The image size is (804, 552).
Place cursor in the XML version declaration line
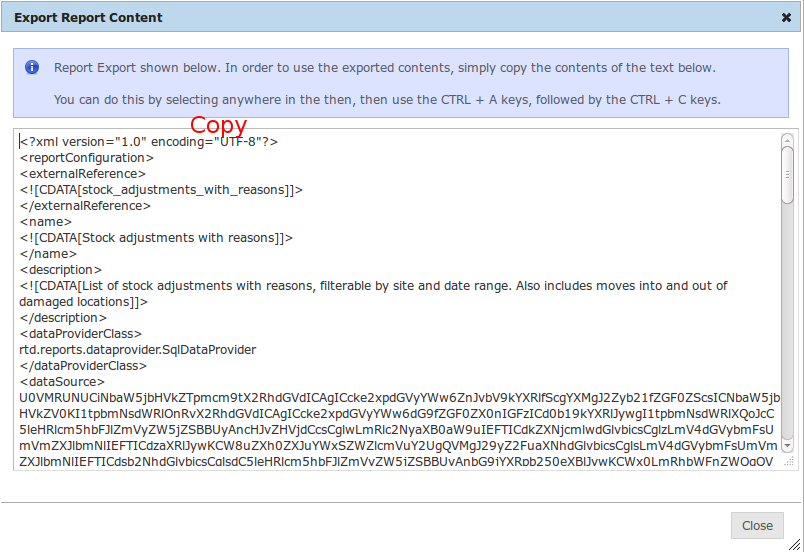[x=148, y=142]
